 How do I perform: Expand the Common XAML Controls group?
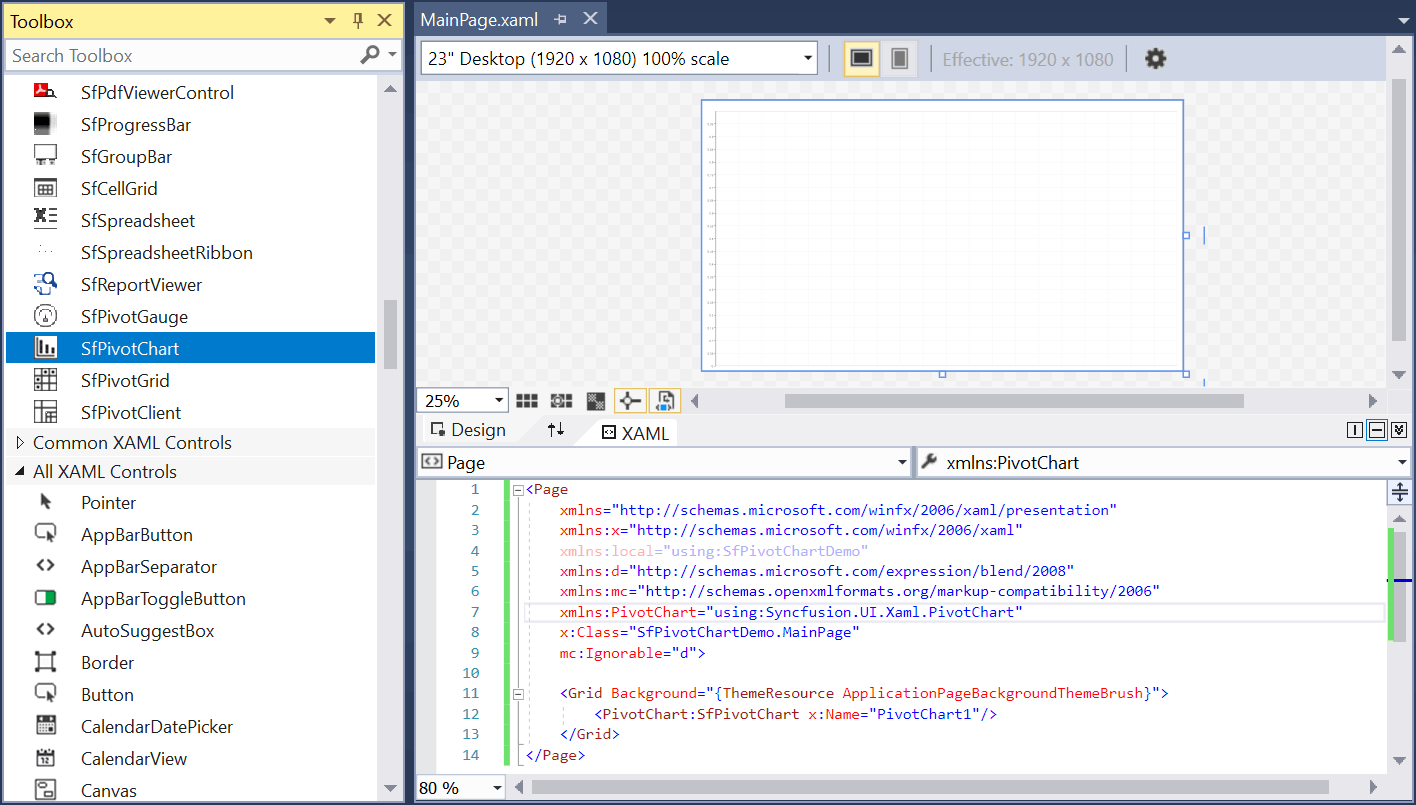pyautogui.click(x=20, y=442)
